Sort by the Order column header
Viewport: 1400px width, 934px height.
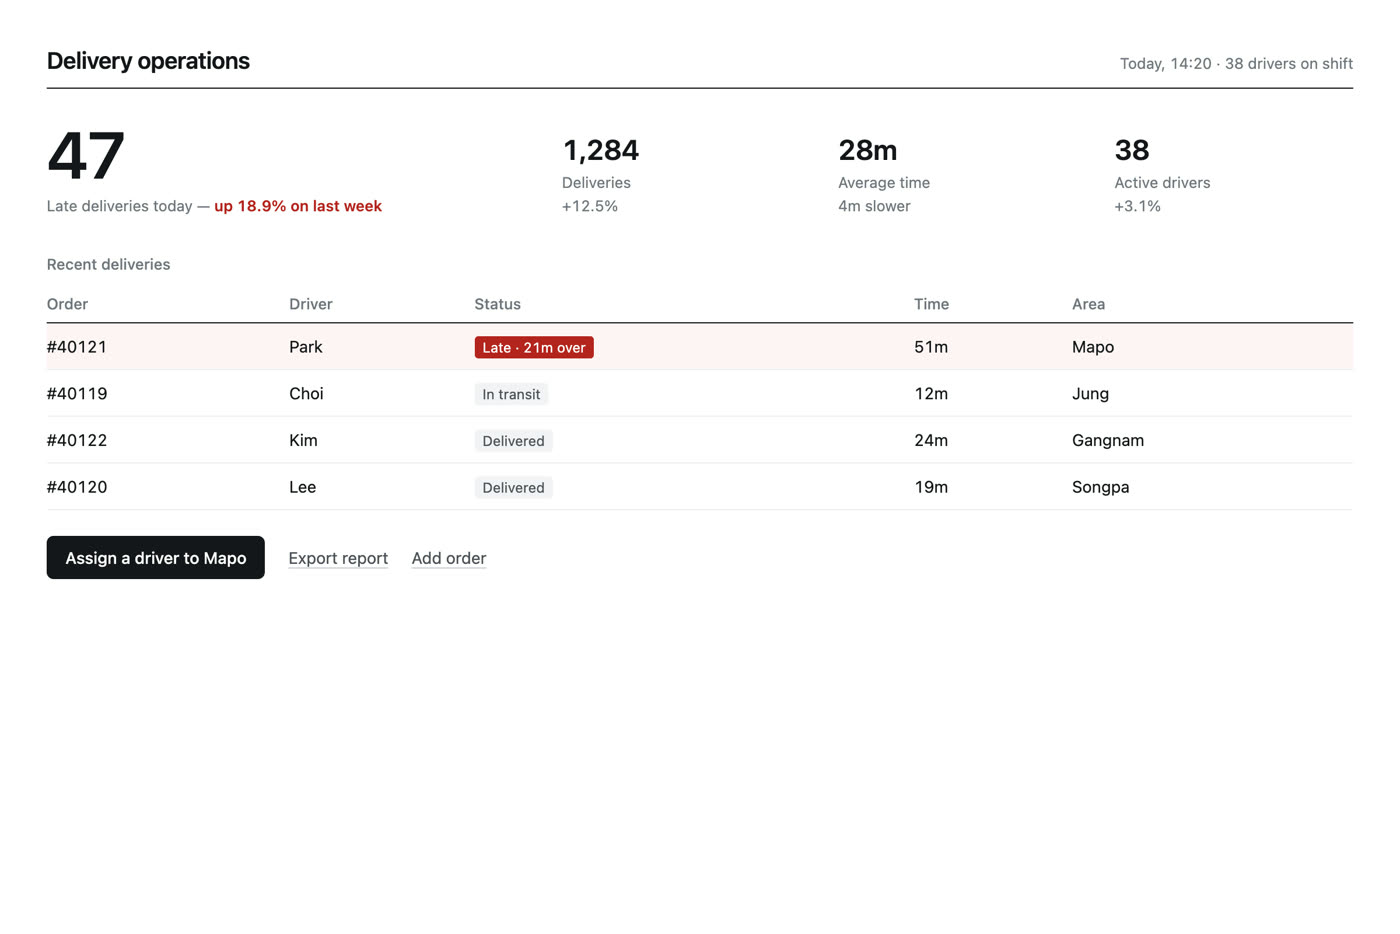tap(67, 304)
